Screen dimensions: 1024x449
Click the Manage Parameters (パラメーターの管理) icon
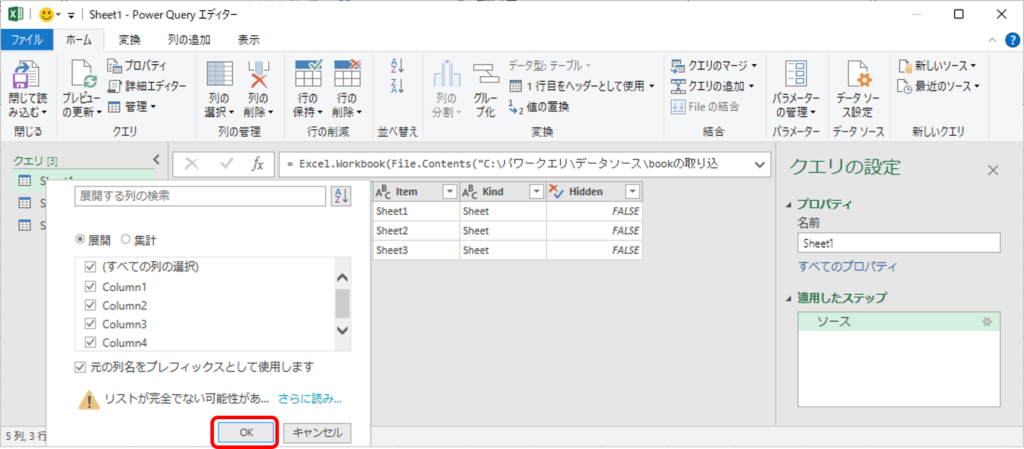795,75
